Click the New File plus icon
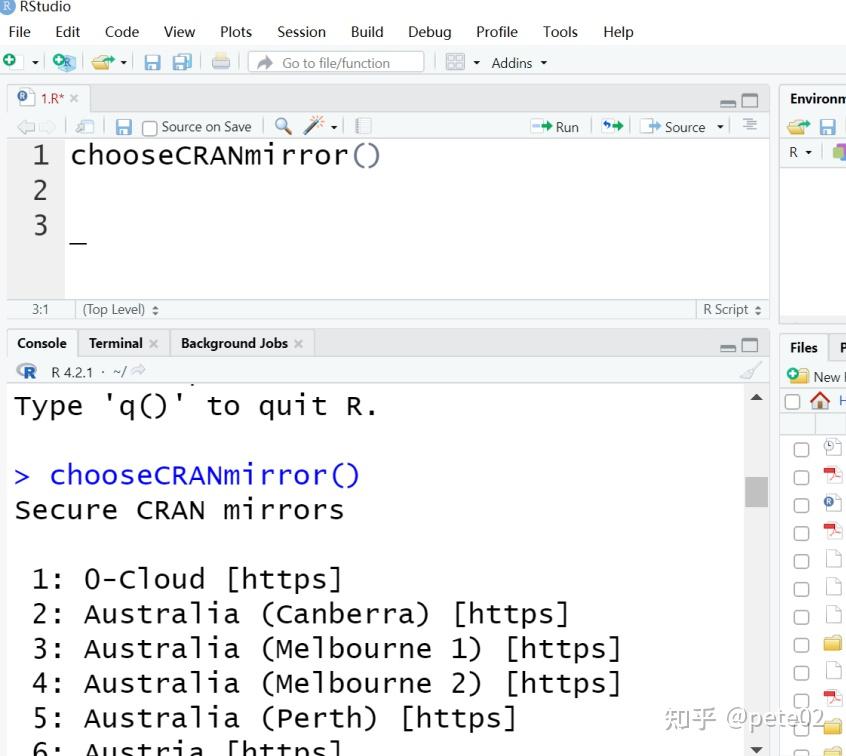Screen dimensions: 846x756 10,62
